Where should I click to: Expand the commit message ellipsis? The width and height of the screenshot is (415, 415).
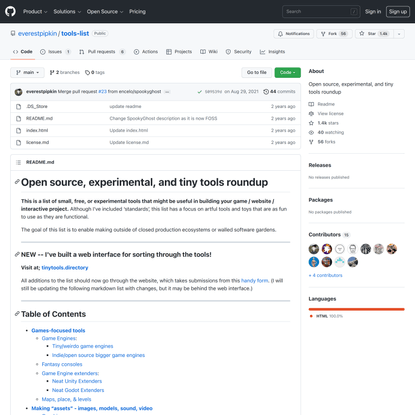[167, 92]
